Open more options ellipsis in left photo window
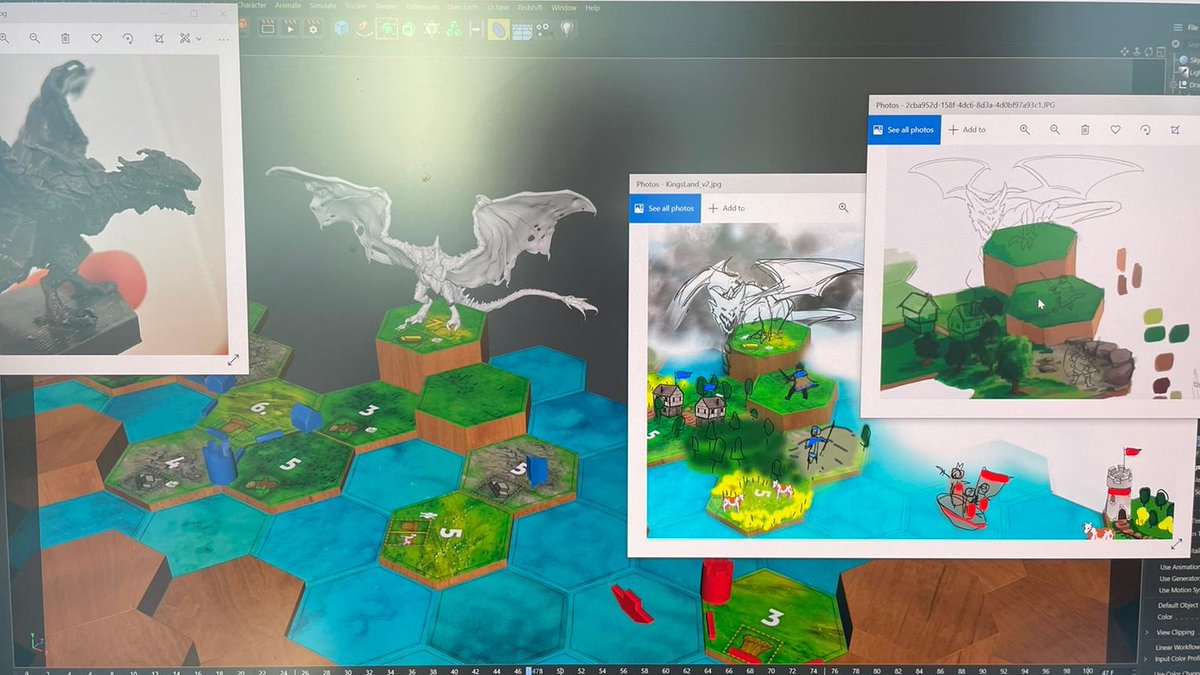 click(222, 39)
